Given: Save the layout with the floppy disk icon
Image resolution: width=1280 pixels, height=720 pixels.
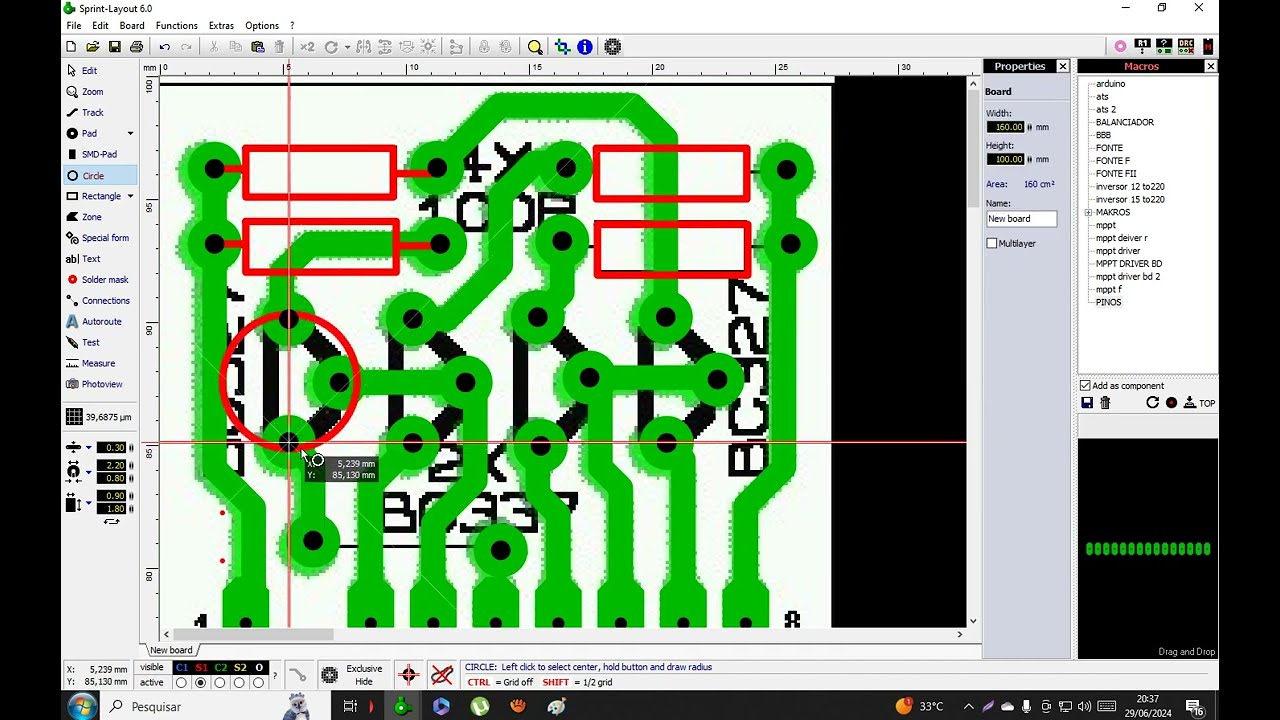Looking at the screenshot, I should coord(115,46).
